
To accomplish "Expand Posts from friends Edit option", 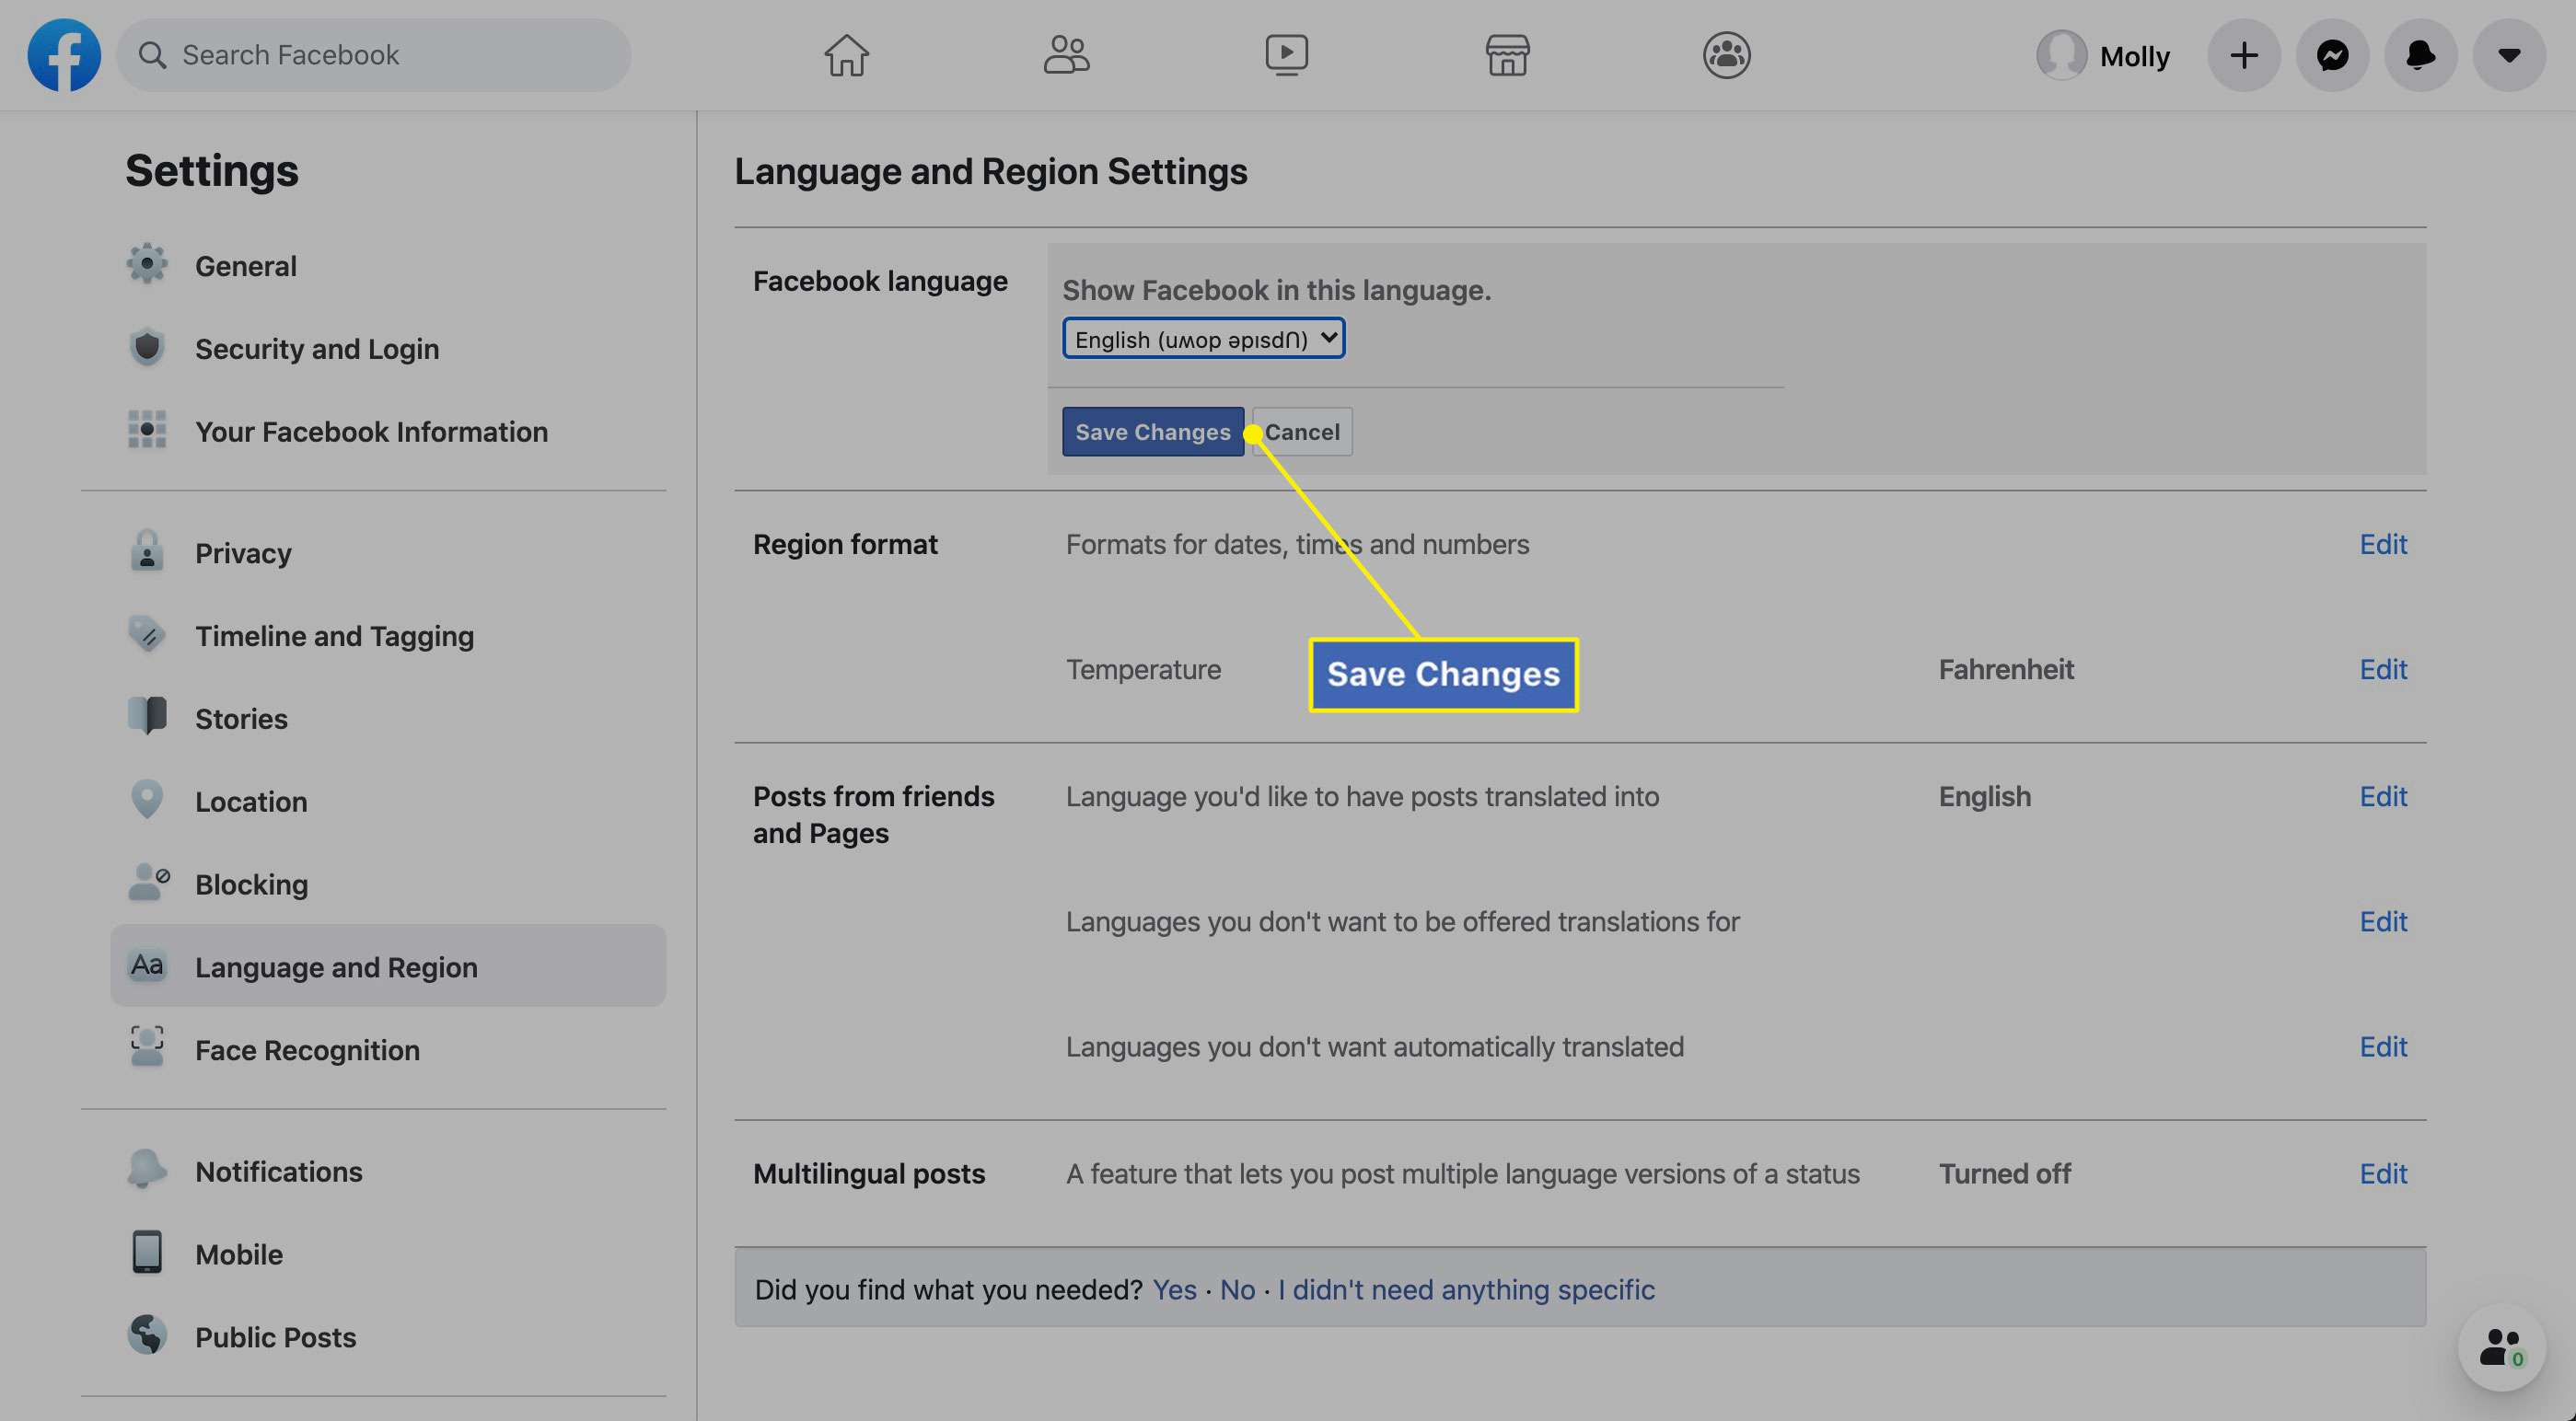I will (2384, 794).
